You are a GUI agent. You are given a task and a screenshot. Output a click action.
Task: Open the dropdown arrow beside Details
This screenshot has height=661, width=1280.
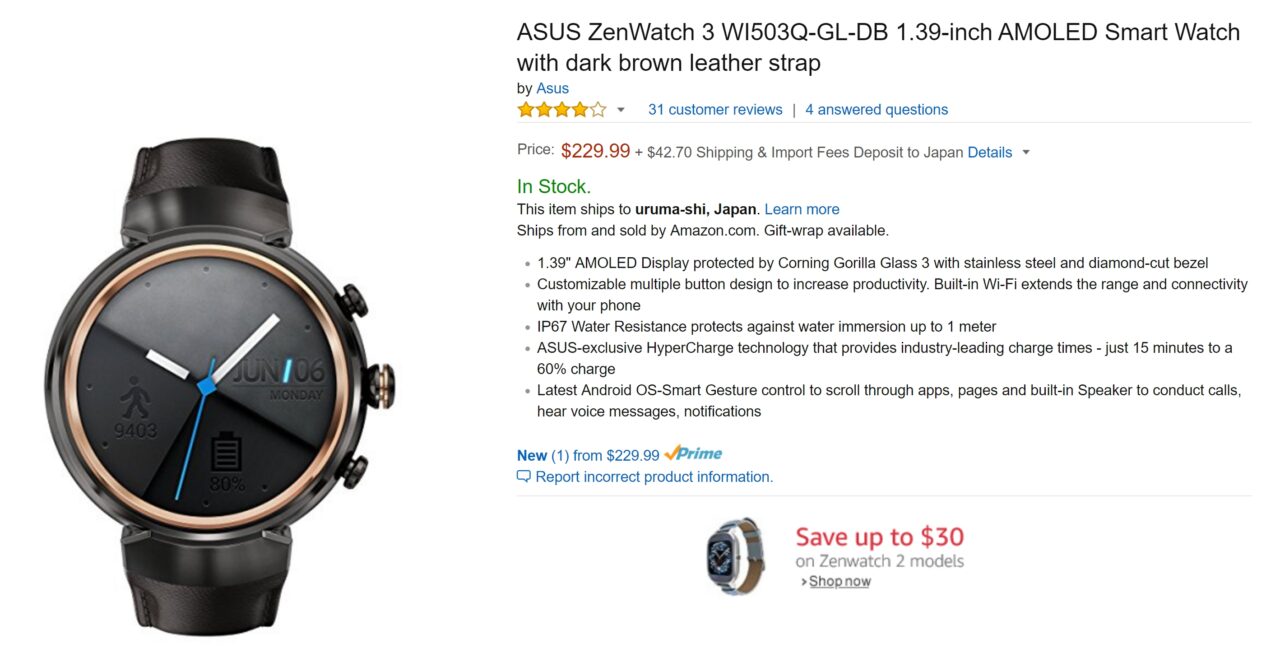click(1026, 153)
